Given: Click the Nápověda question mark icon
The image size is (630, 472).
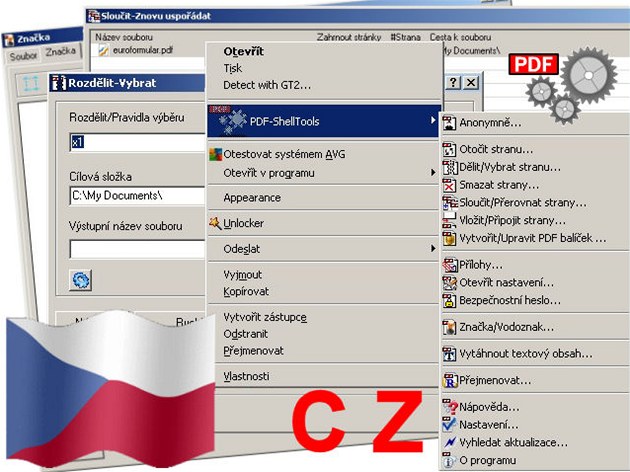Looking at the screenshot, I should (450, 407).
